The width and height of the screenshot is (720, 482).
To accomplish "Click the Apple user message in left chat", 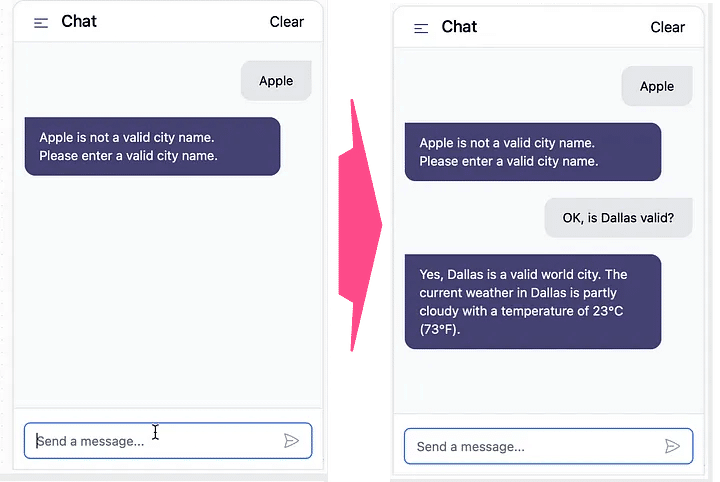I will click(x=276, y=81).
